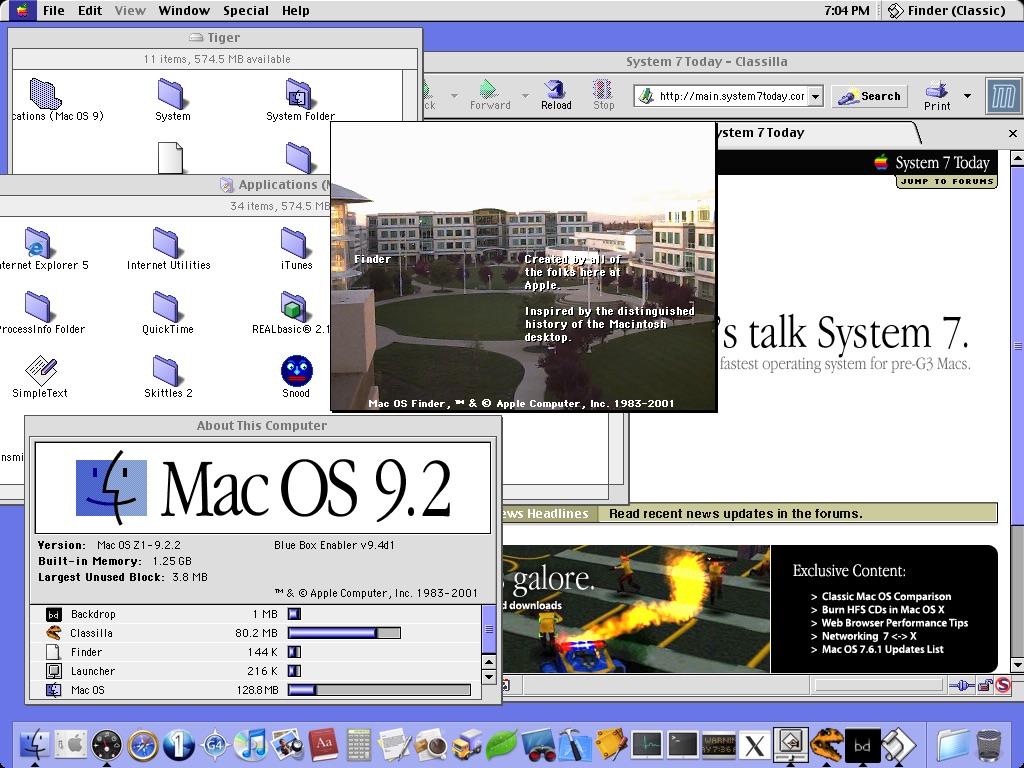This screenshot has height=768, width=1024.
Task: Click the Classilla dinosaur icon in dock
Action: coord(826,745)
